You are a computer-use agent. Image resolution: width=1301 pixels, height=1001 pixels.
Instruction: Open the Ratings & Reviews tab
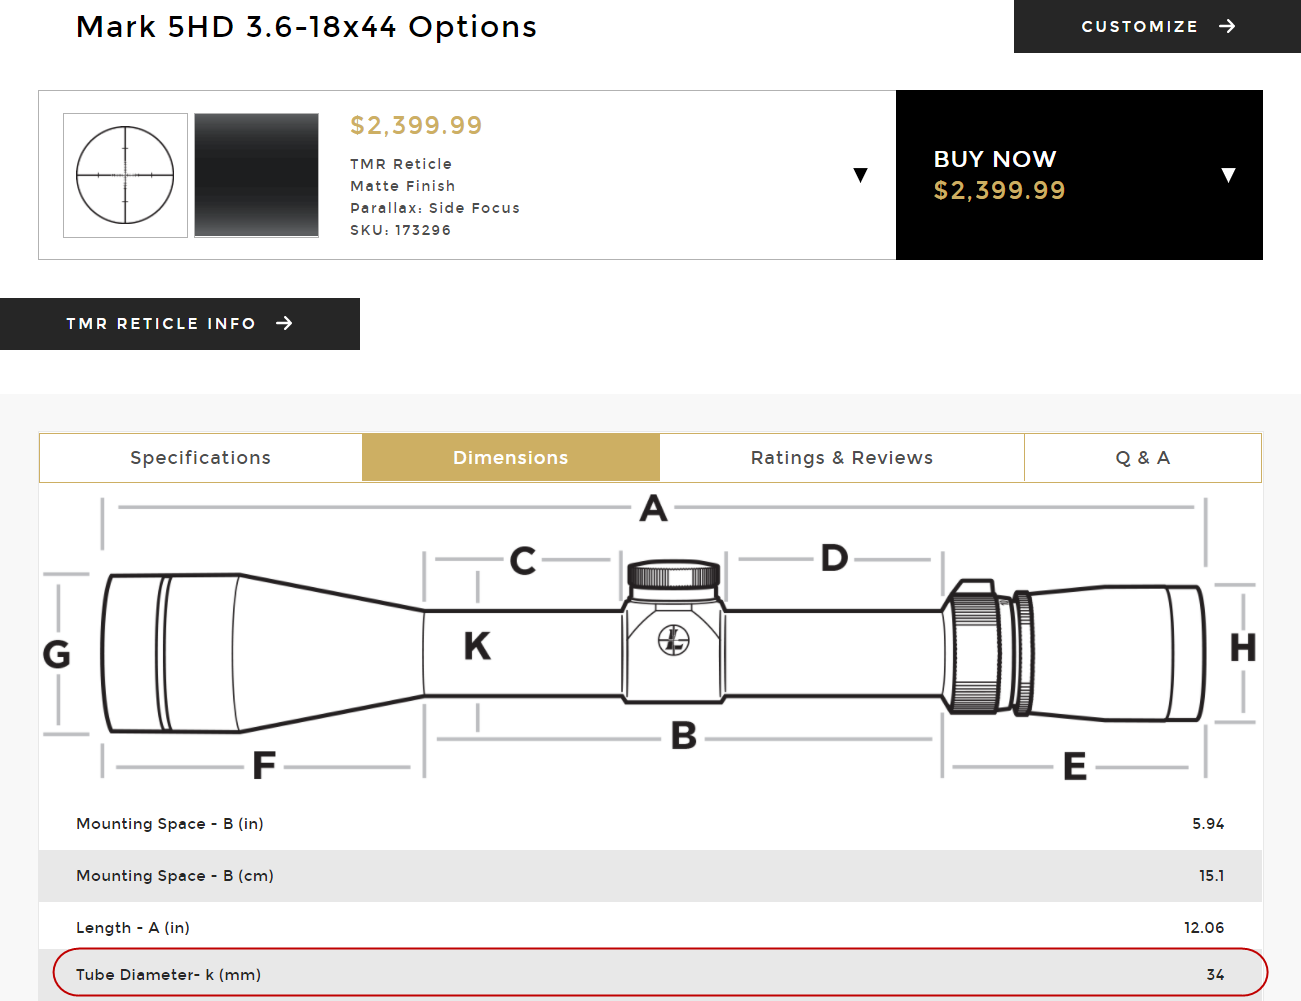pos(842,458)
